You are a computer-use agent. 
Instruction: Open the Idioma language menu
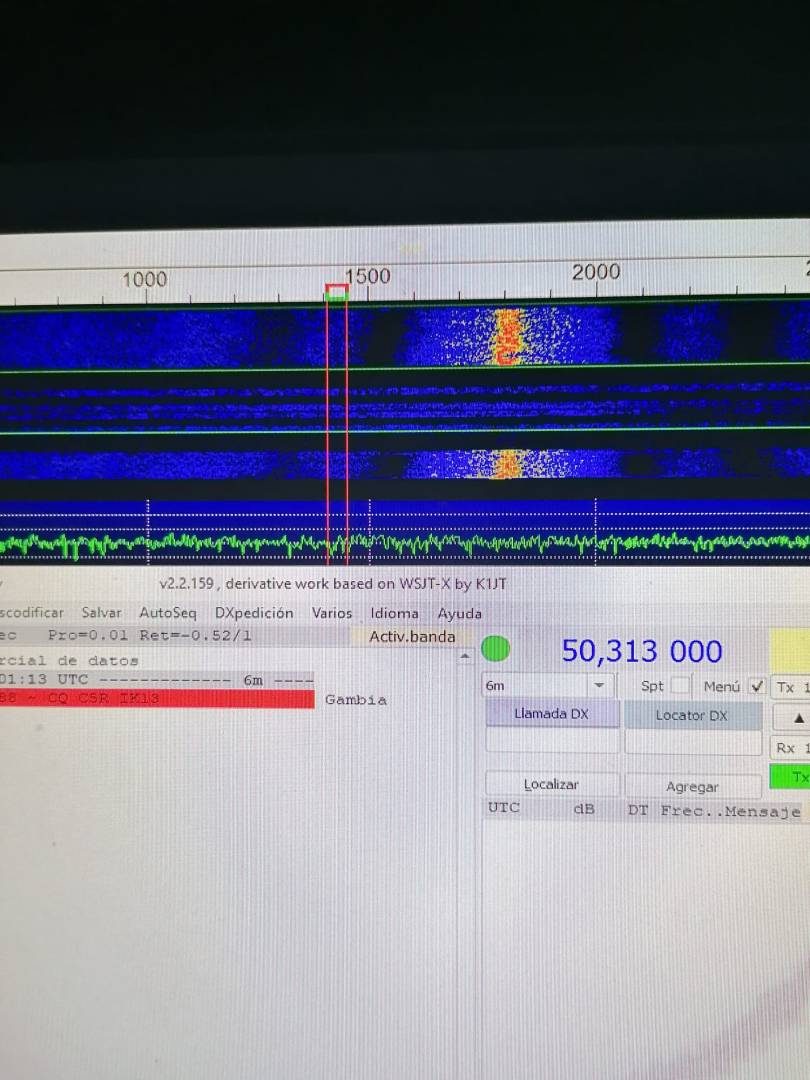[394, 613]
